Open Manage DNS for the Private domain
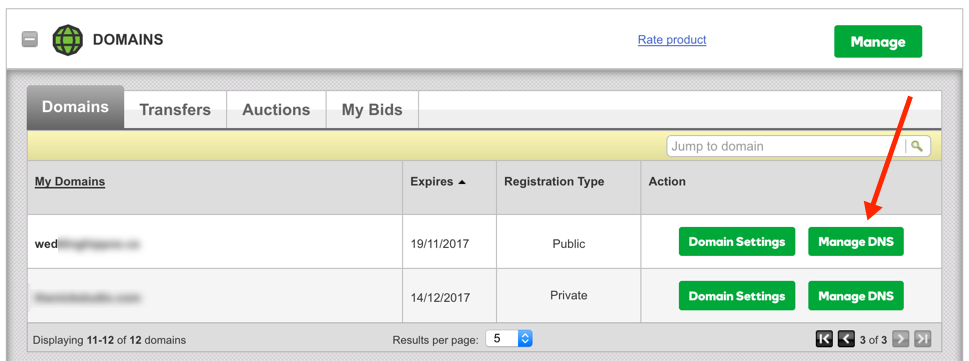Viewport: 969px width, 361px height. 856,295
